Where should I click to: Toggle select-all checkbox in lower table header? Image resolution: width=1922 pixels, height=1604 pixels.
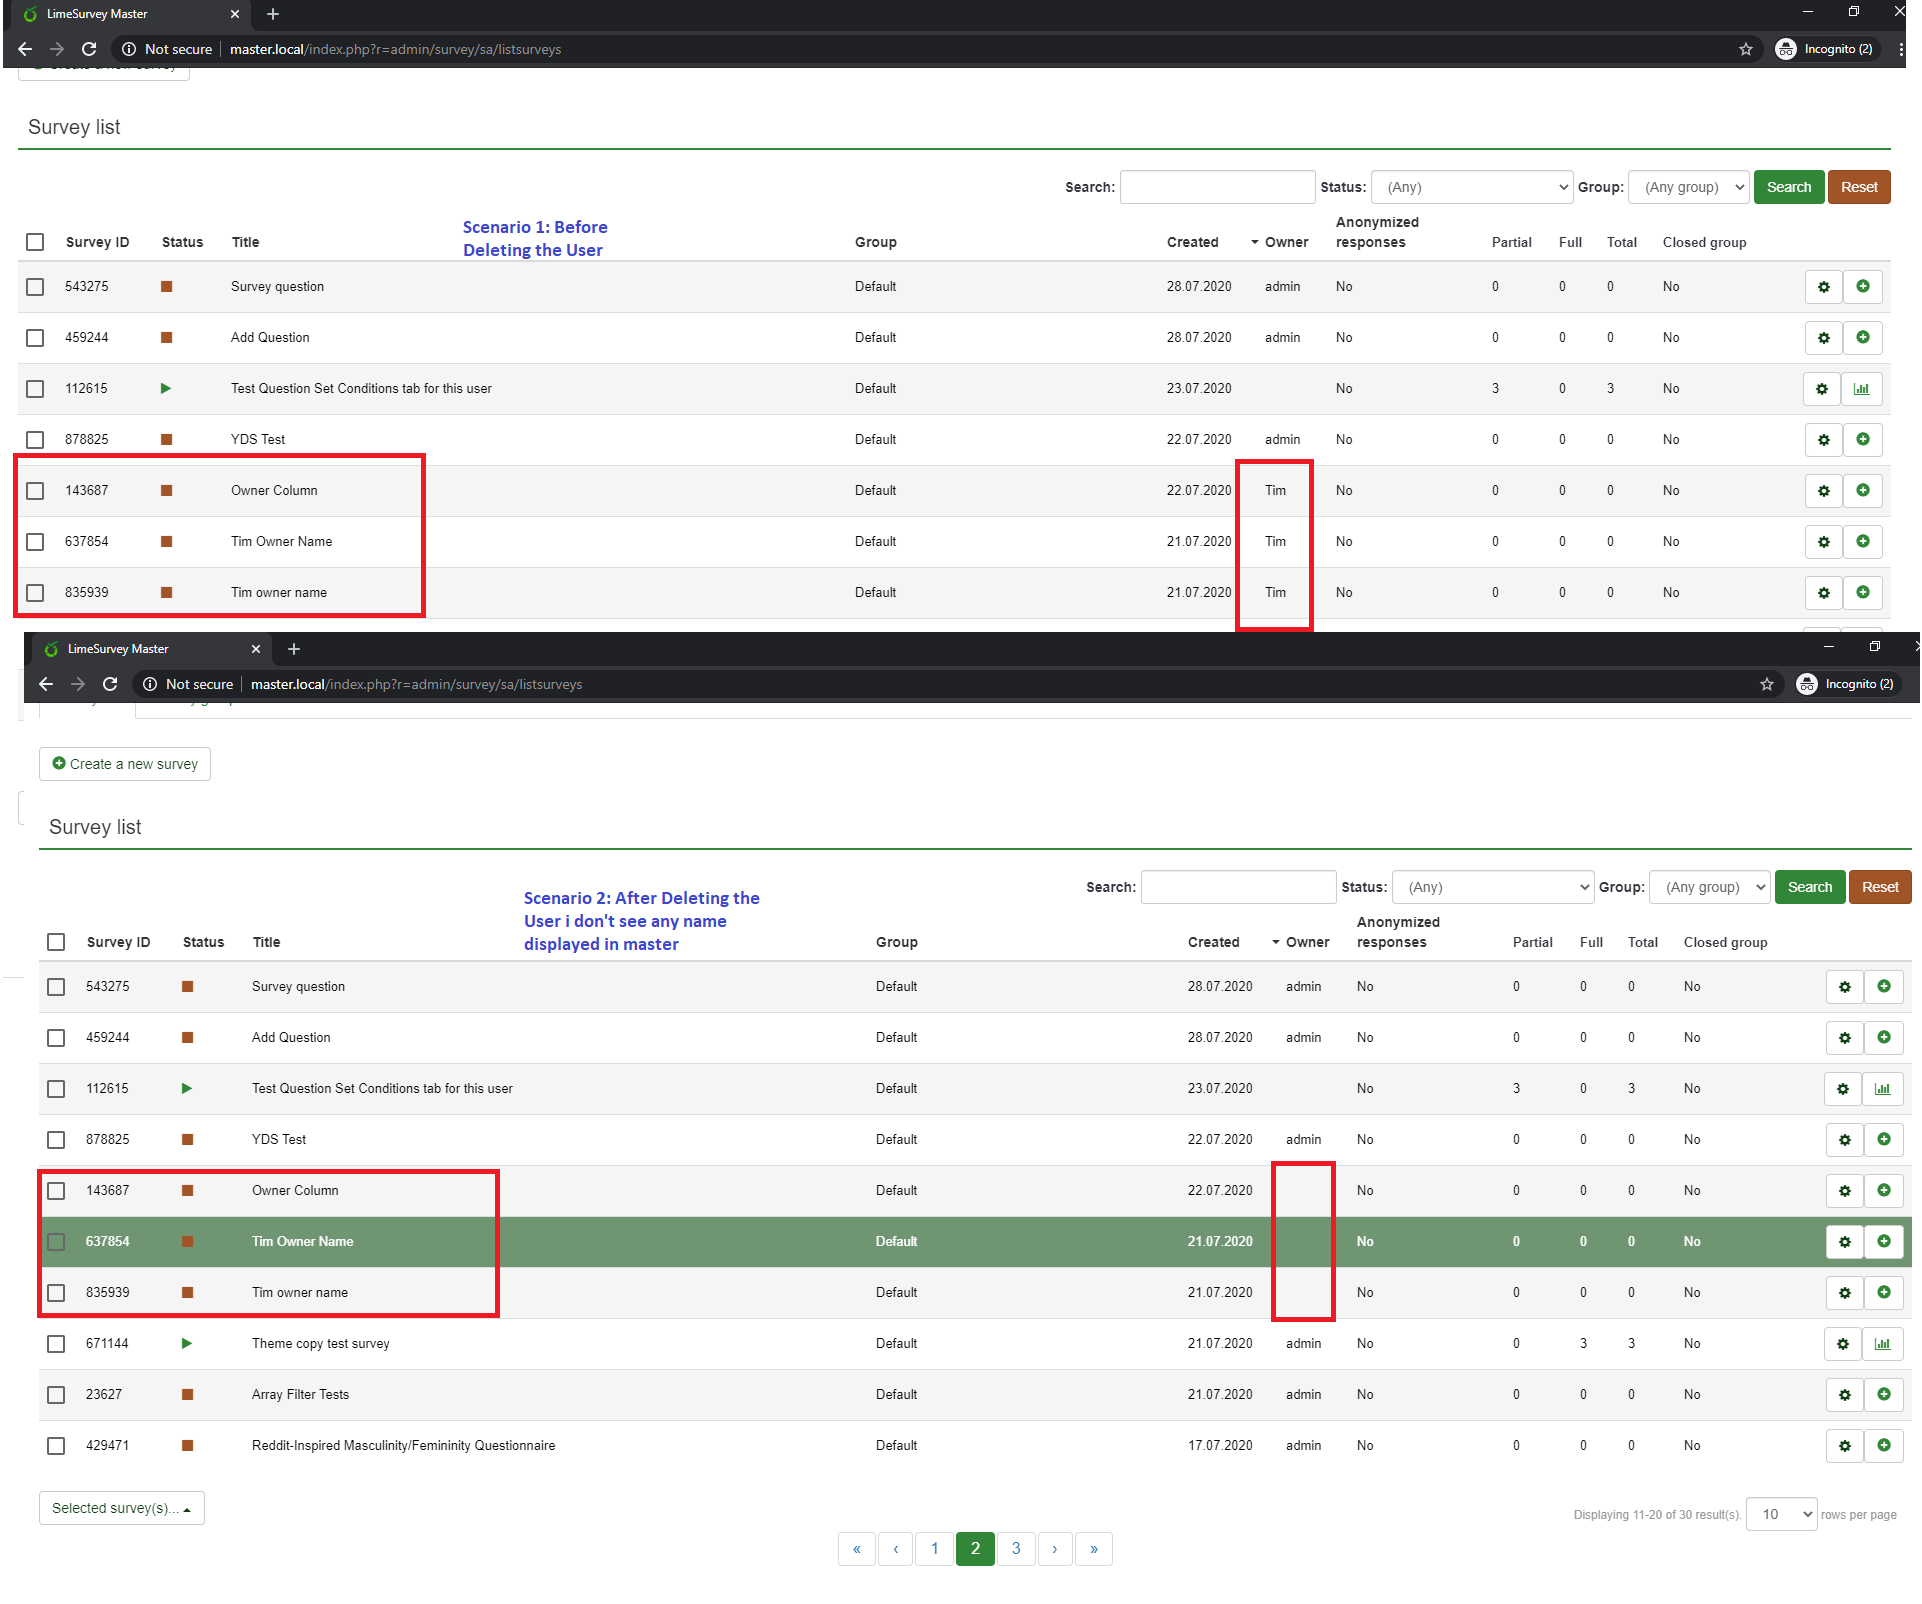56,942
